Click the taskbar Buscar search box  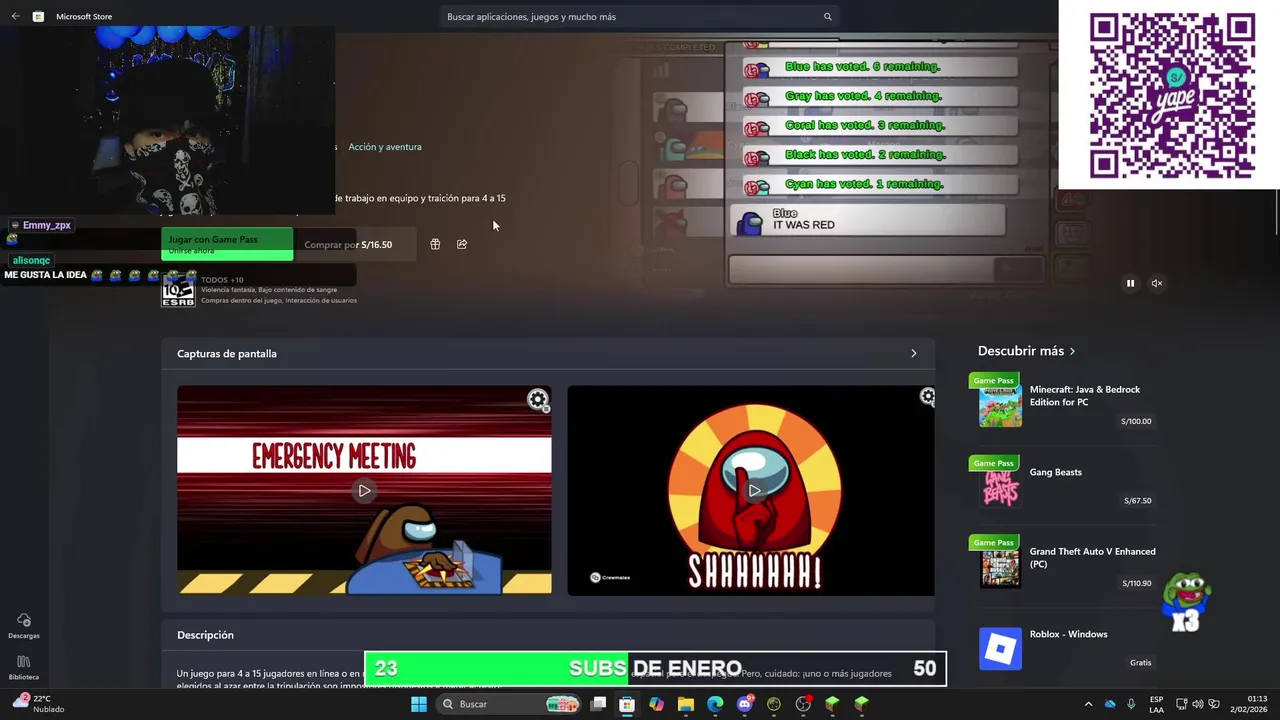[x=510, y=704]
